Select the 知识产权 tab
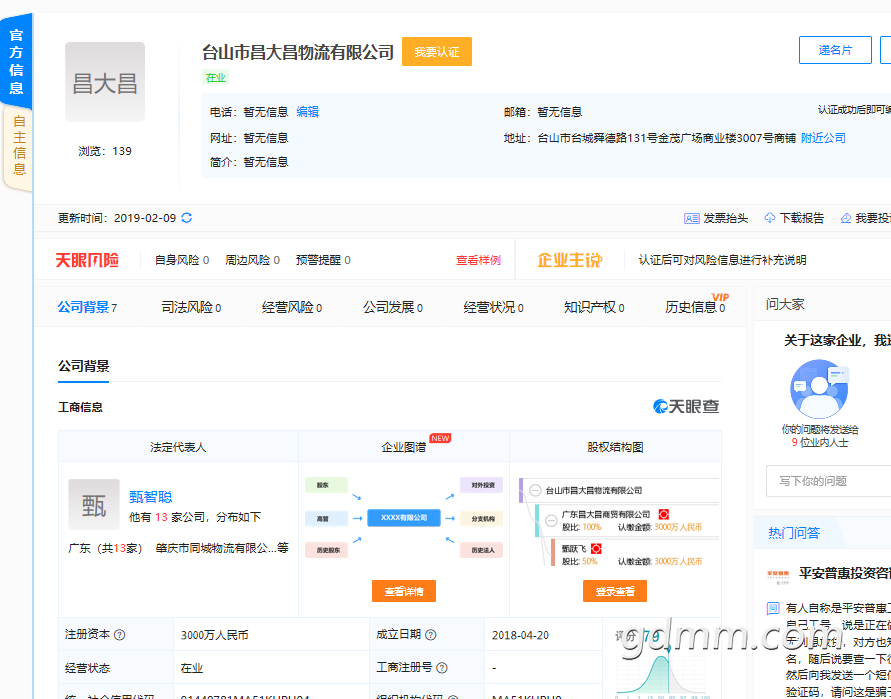 [594, 307]
